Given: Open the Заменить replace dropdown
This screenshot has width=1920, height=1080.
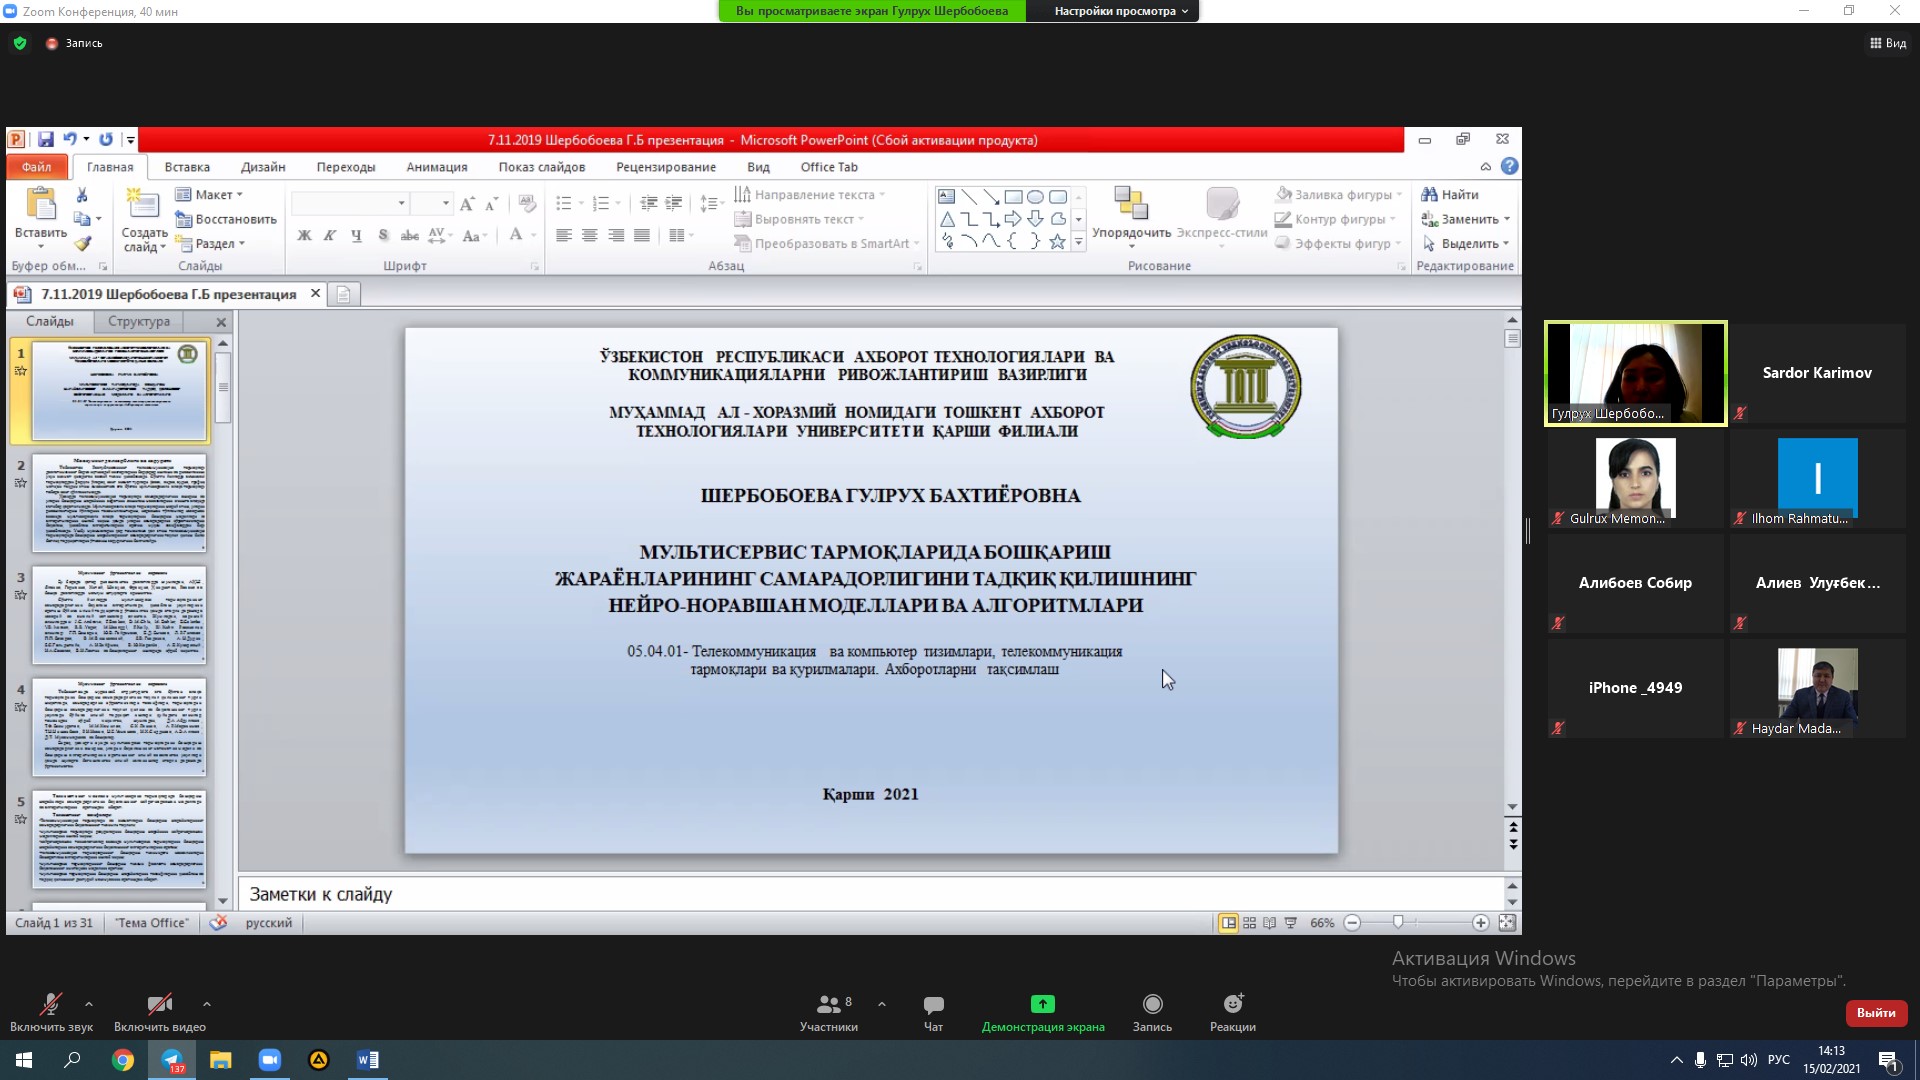Looking at the screenshot, I should click(1465, 219).
